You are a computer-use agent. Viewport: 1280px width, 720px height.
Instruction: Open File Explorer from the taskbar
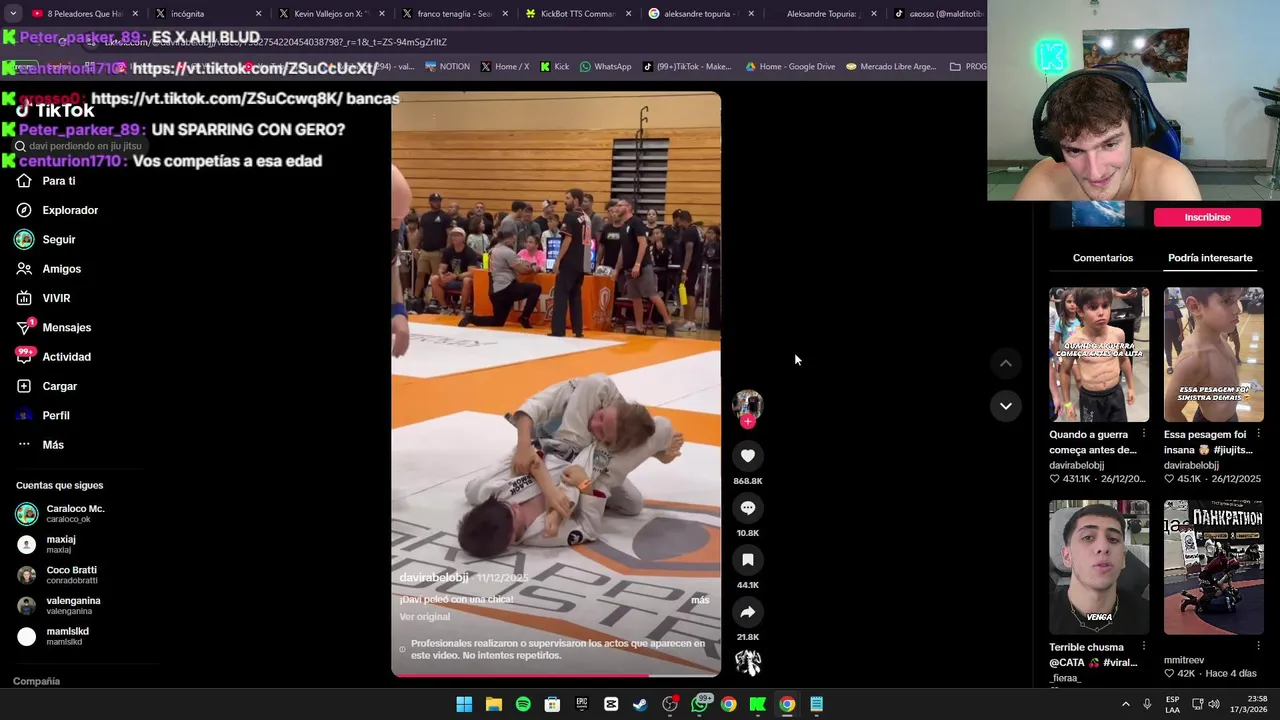pyautogui.click(x=494, y=704)
